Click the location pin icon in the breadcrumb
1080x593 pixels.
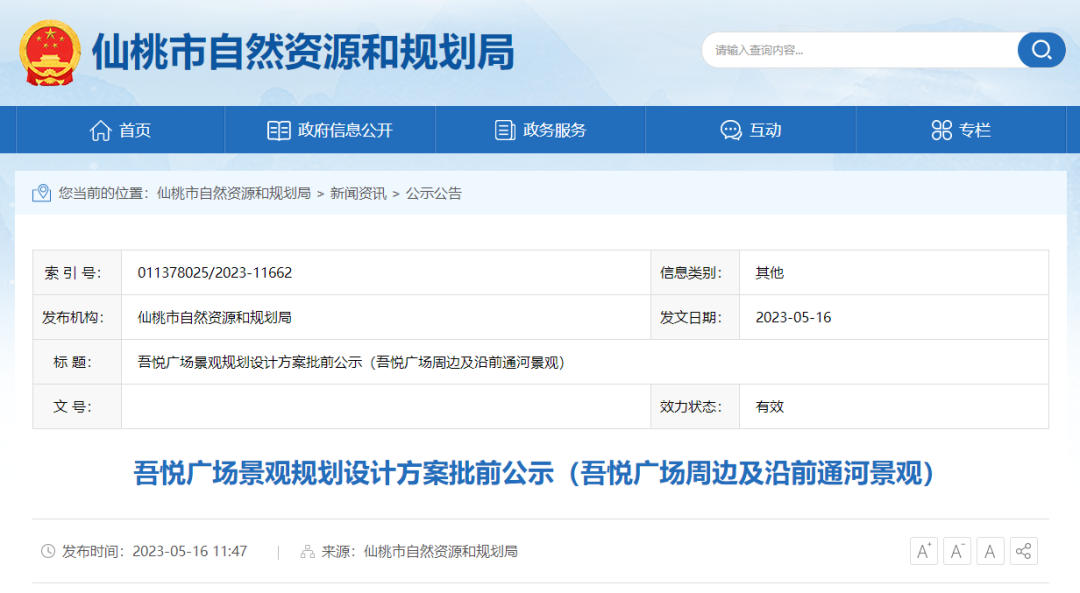[x=40, y=193]
